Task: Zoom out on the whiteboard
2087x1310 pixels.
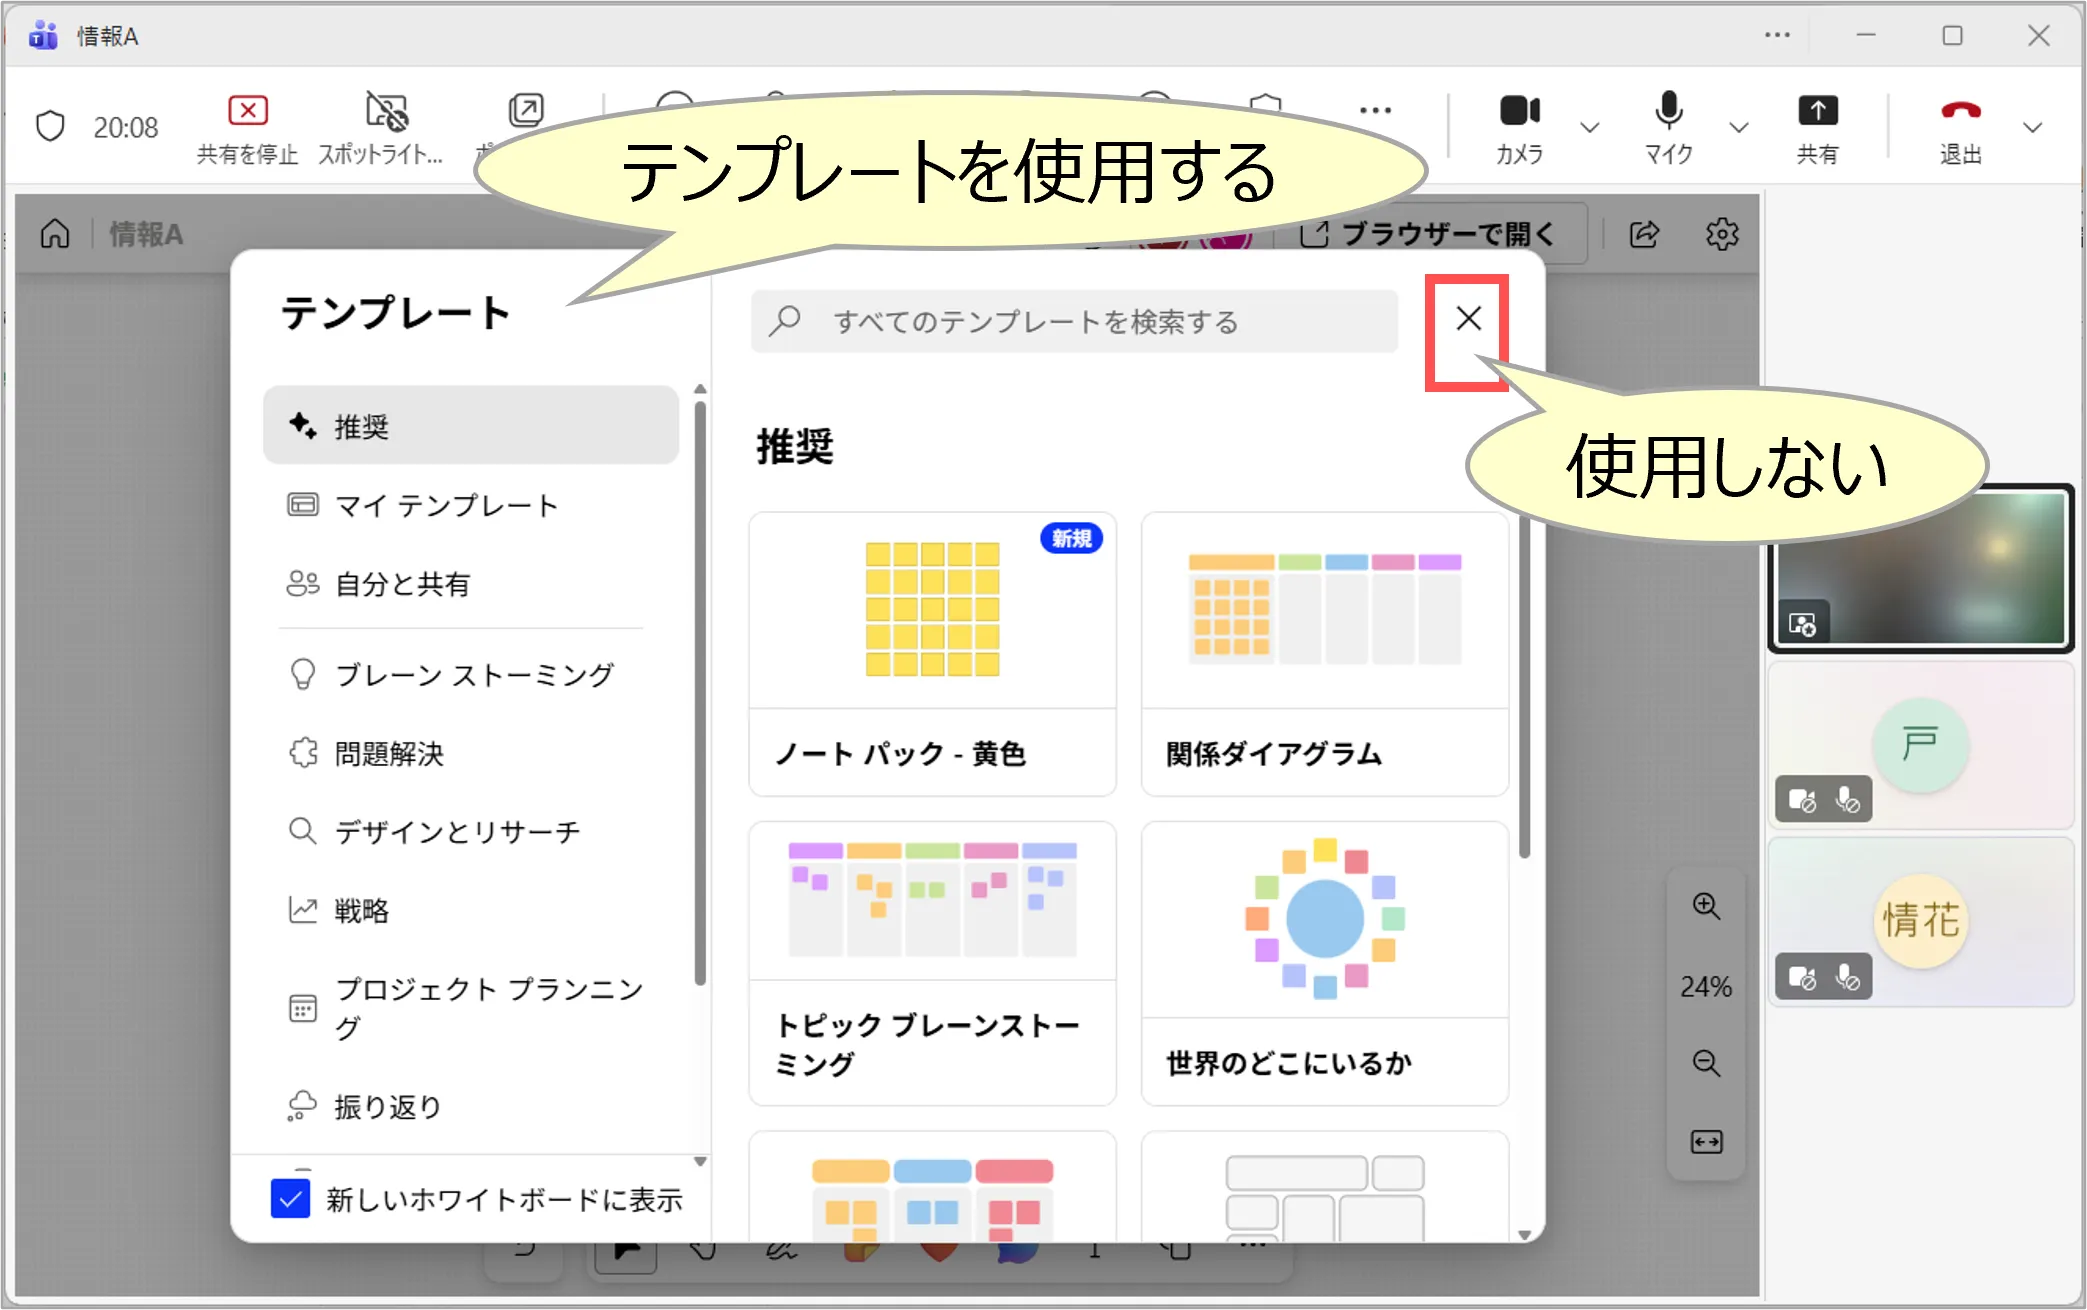Action: tap(1706, 1063)
